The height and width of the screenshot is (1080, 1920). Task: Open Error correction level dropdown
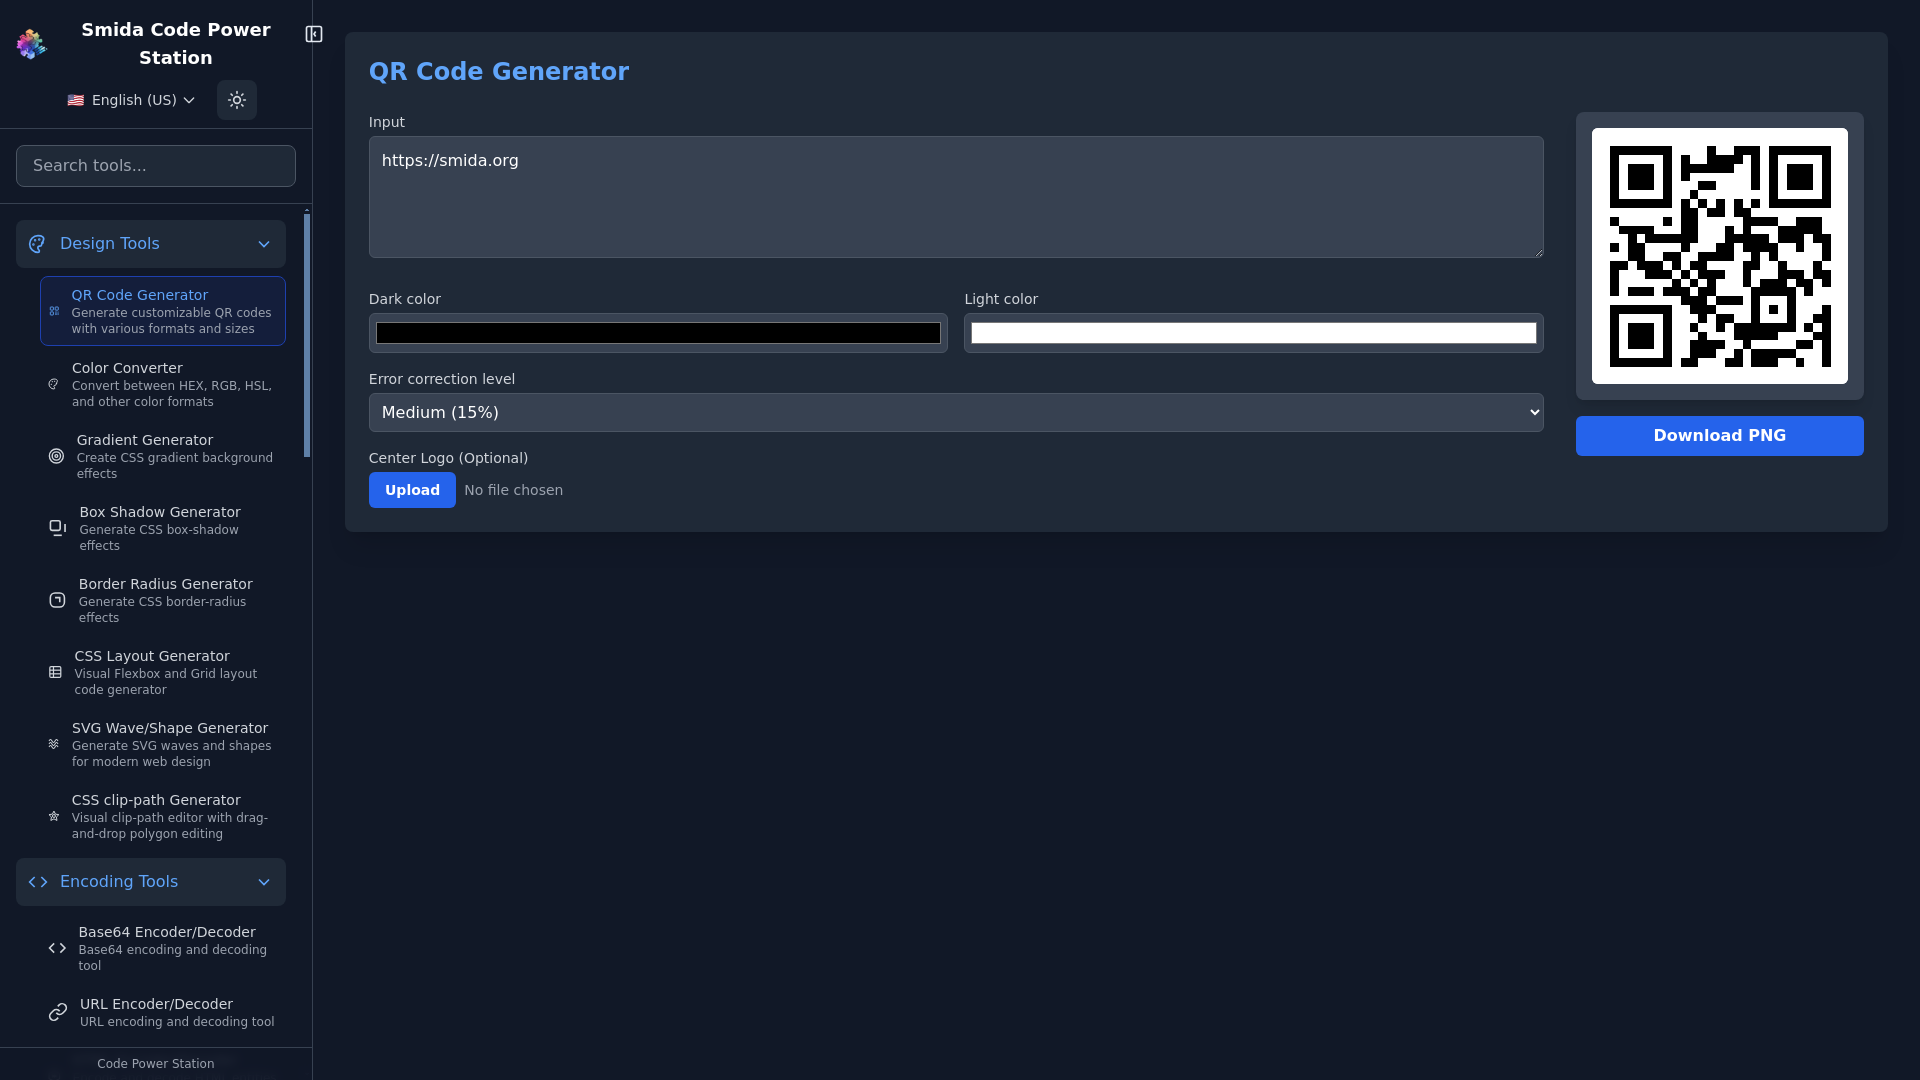[956, 412]
